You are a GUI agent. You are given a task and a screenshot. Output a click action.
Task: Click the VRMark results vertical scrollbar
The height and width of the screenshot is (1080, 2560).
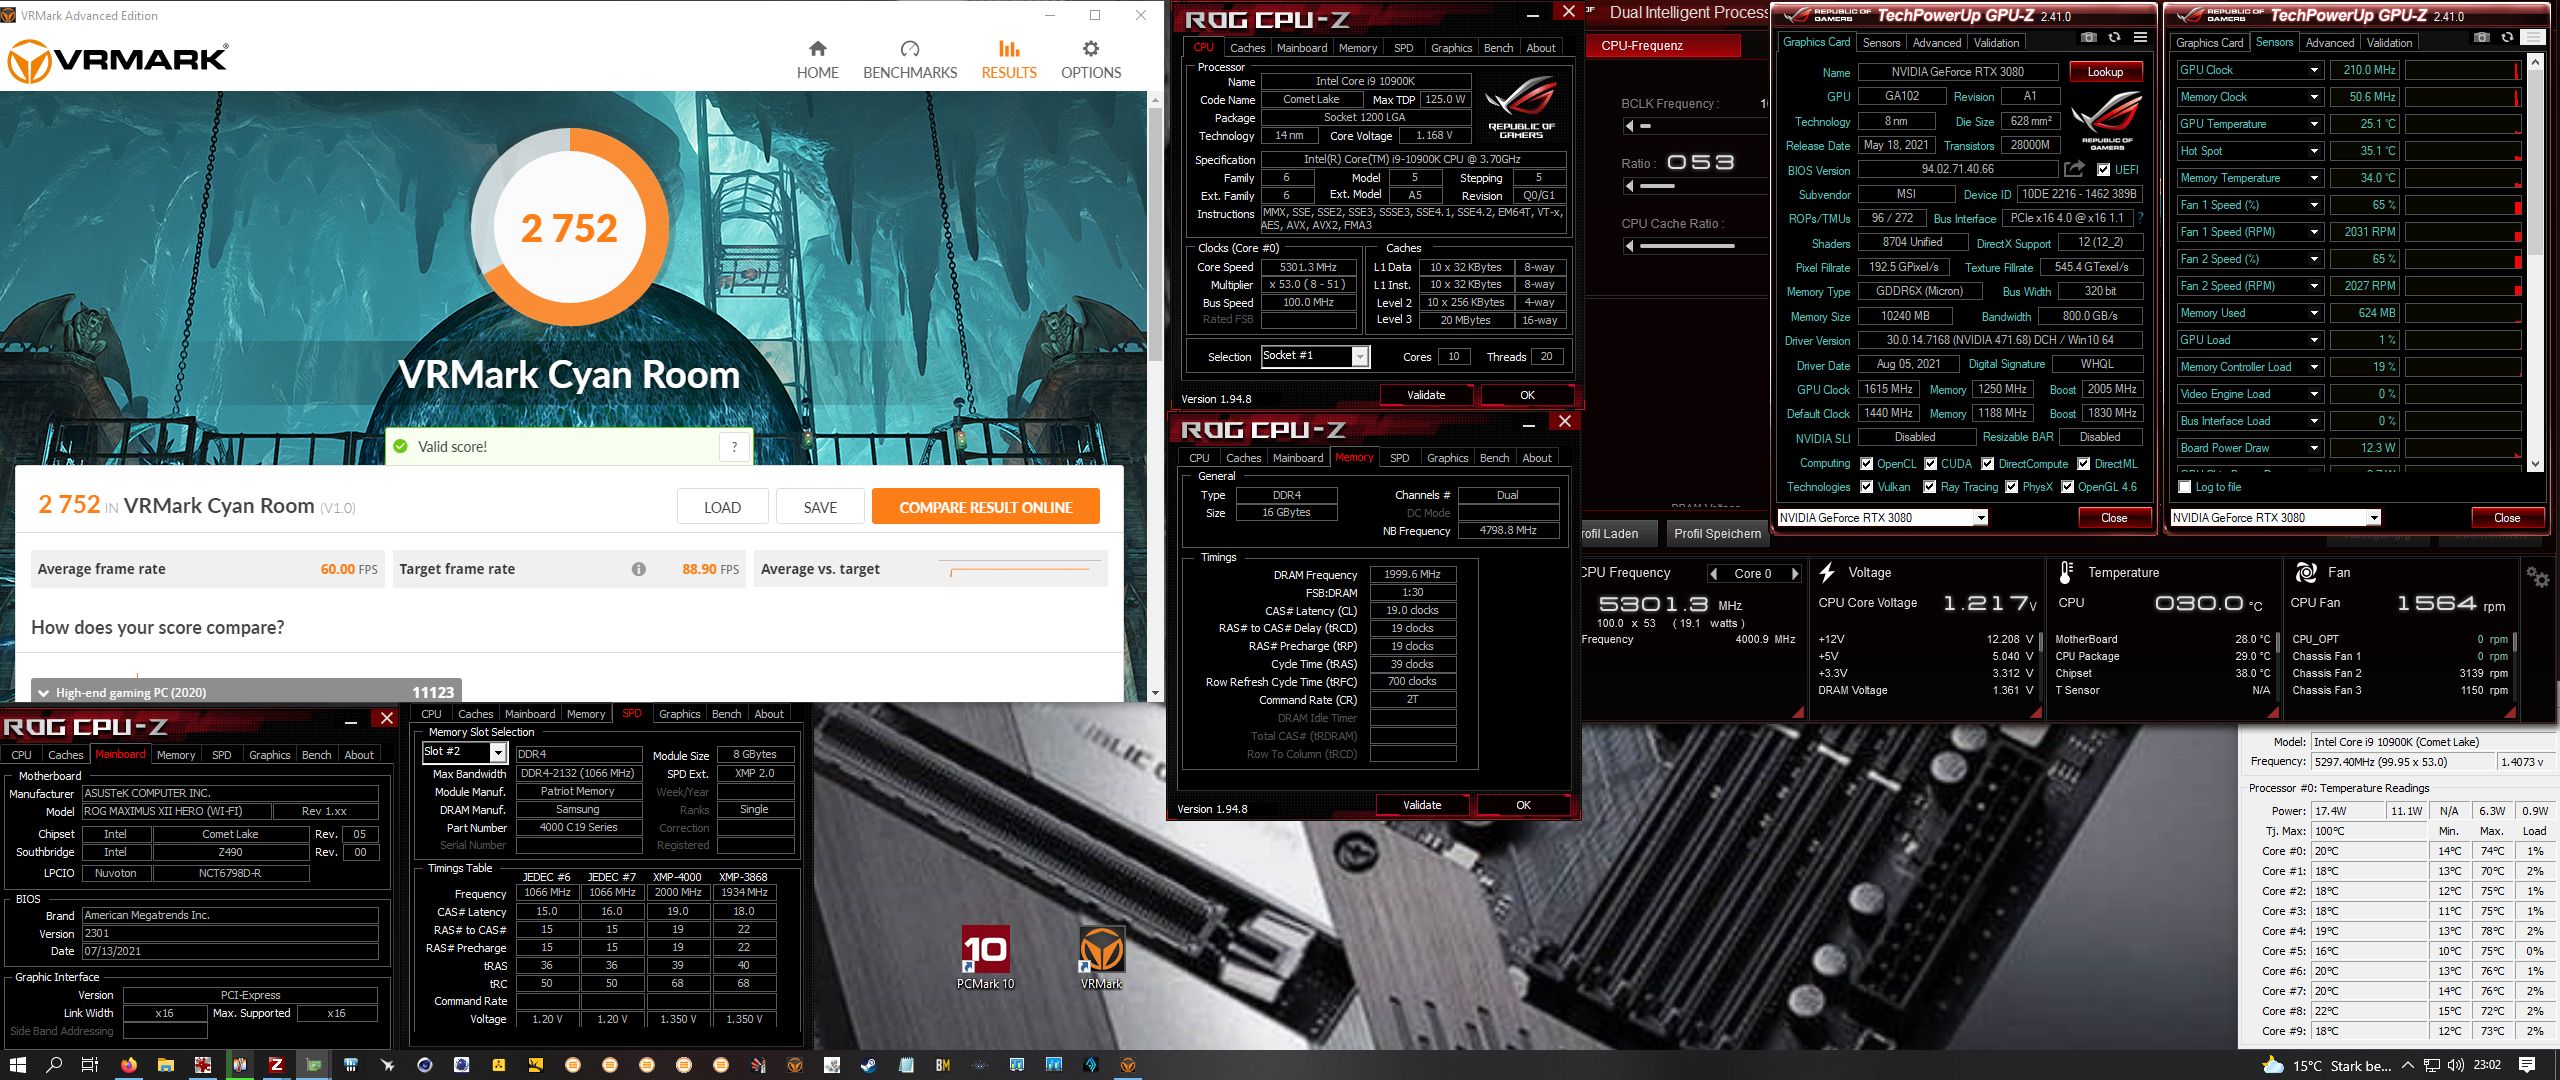[x=1155, y=396]
